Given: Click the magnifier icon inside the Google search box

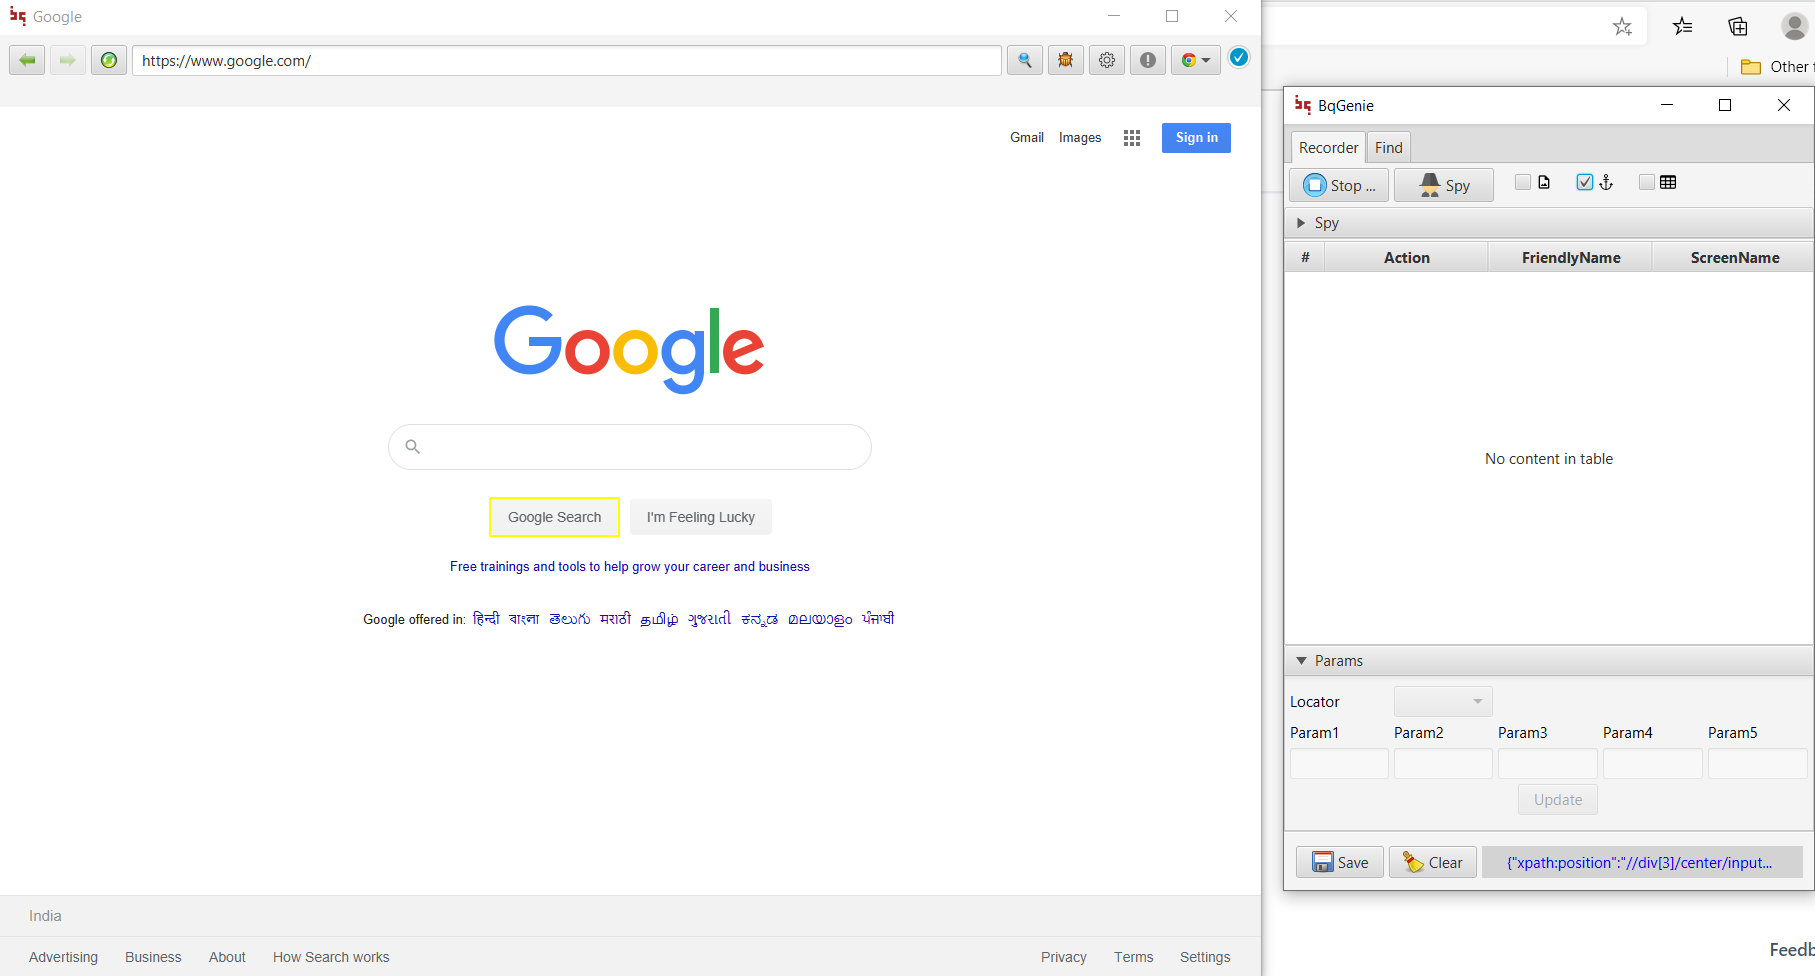Looking at the screenshot, I should pos(412,446).
